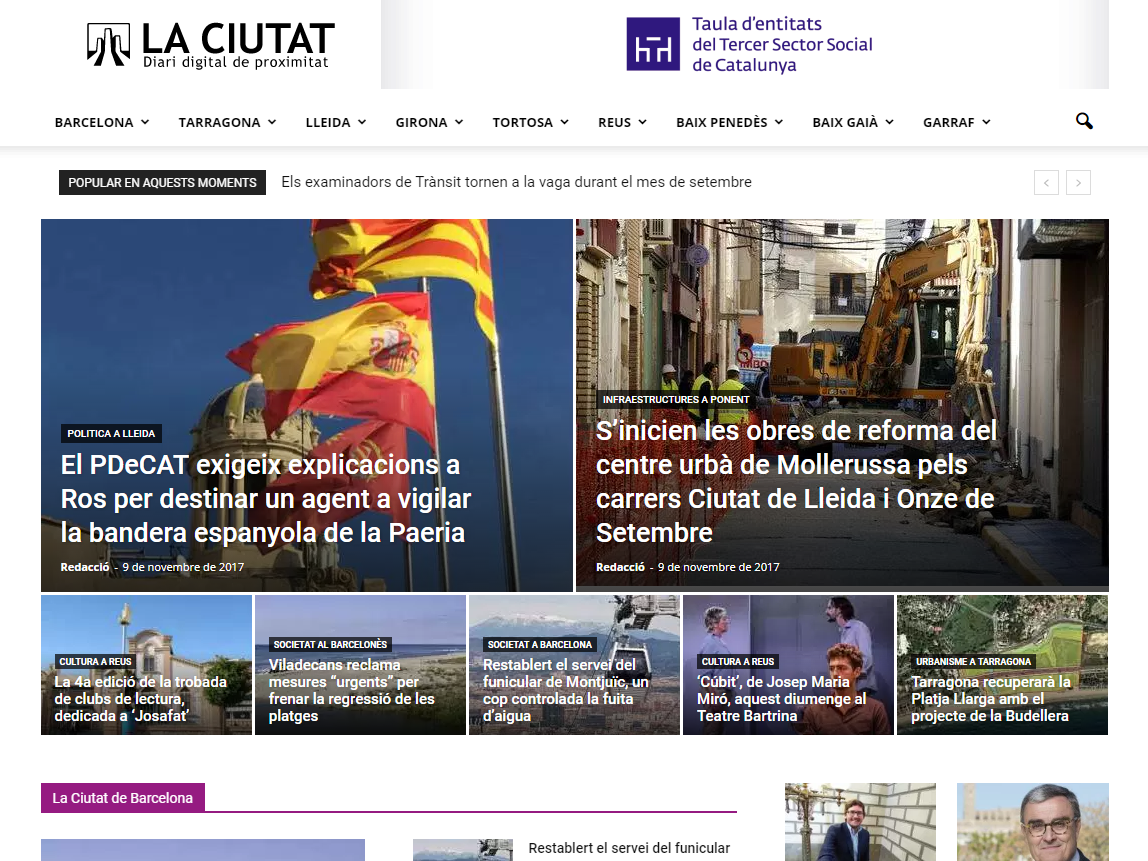Open the GIRONA menu item
Viewport: 1148px width, 861px height.
422,122
